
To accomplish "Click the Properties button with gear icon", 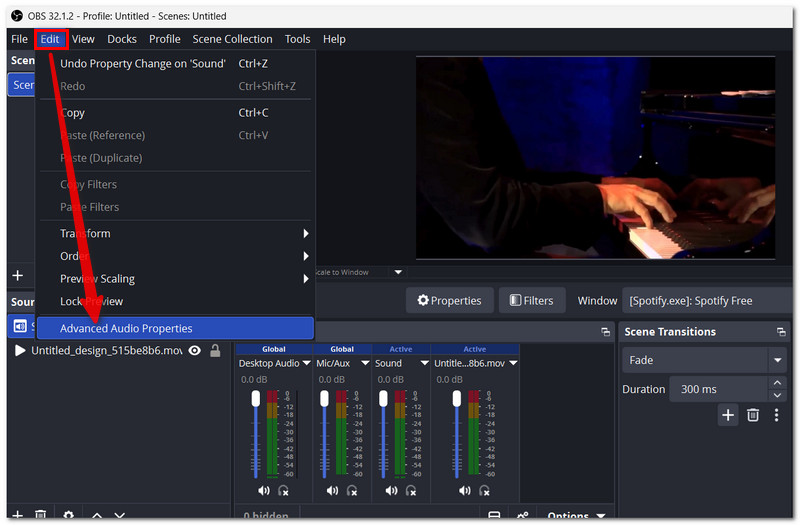I will tap(449, 301).
